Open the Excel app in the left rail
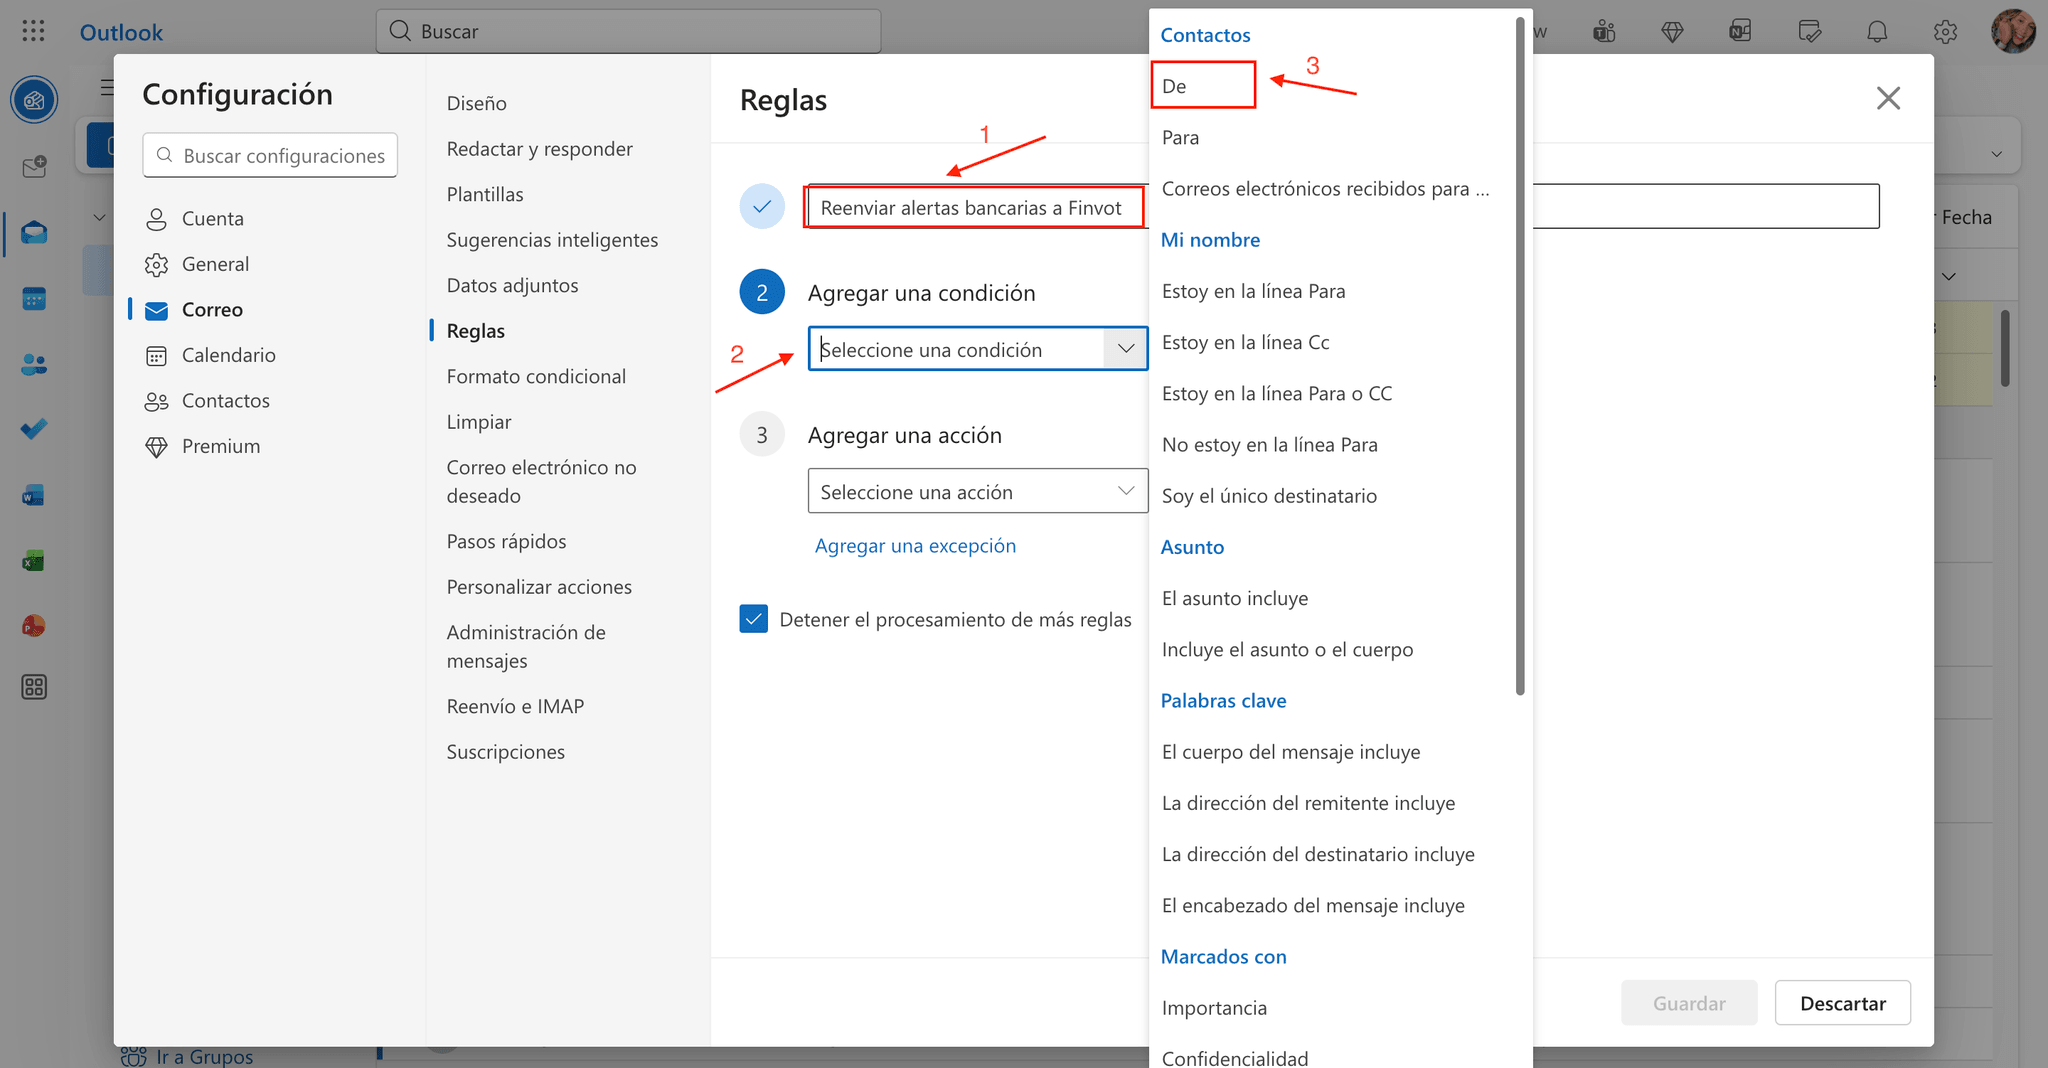The image size is (2048, 1068). coord(34,560)
